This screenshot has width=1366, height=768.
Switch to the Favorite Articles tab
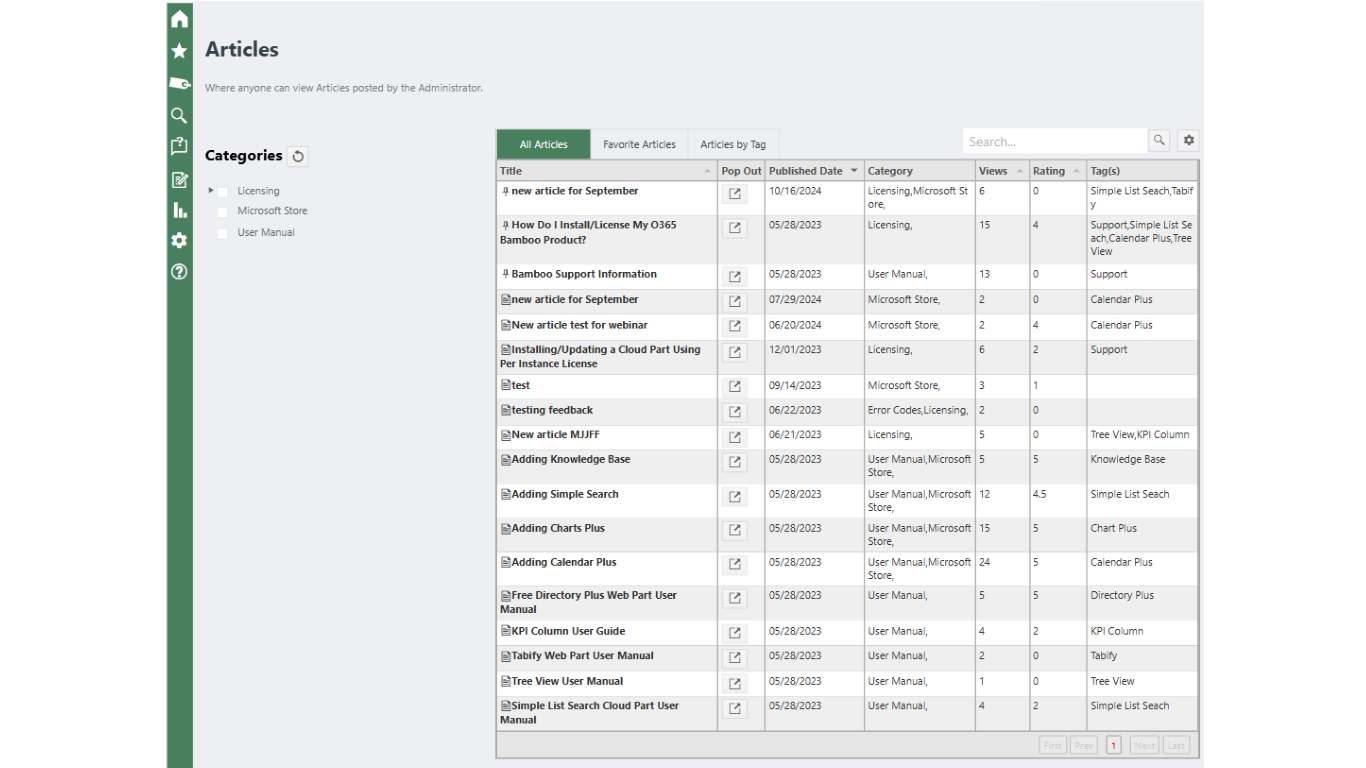(x=639, y=145)
